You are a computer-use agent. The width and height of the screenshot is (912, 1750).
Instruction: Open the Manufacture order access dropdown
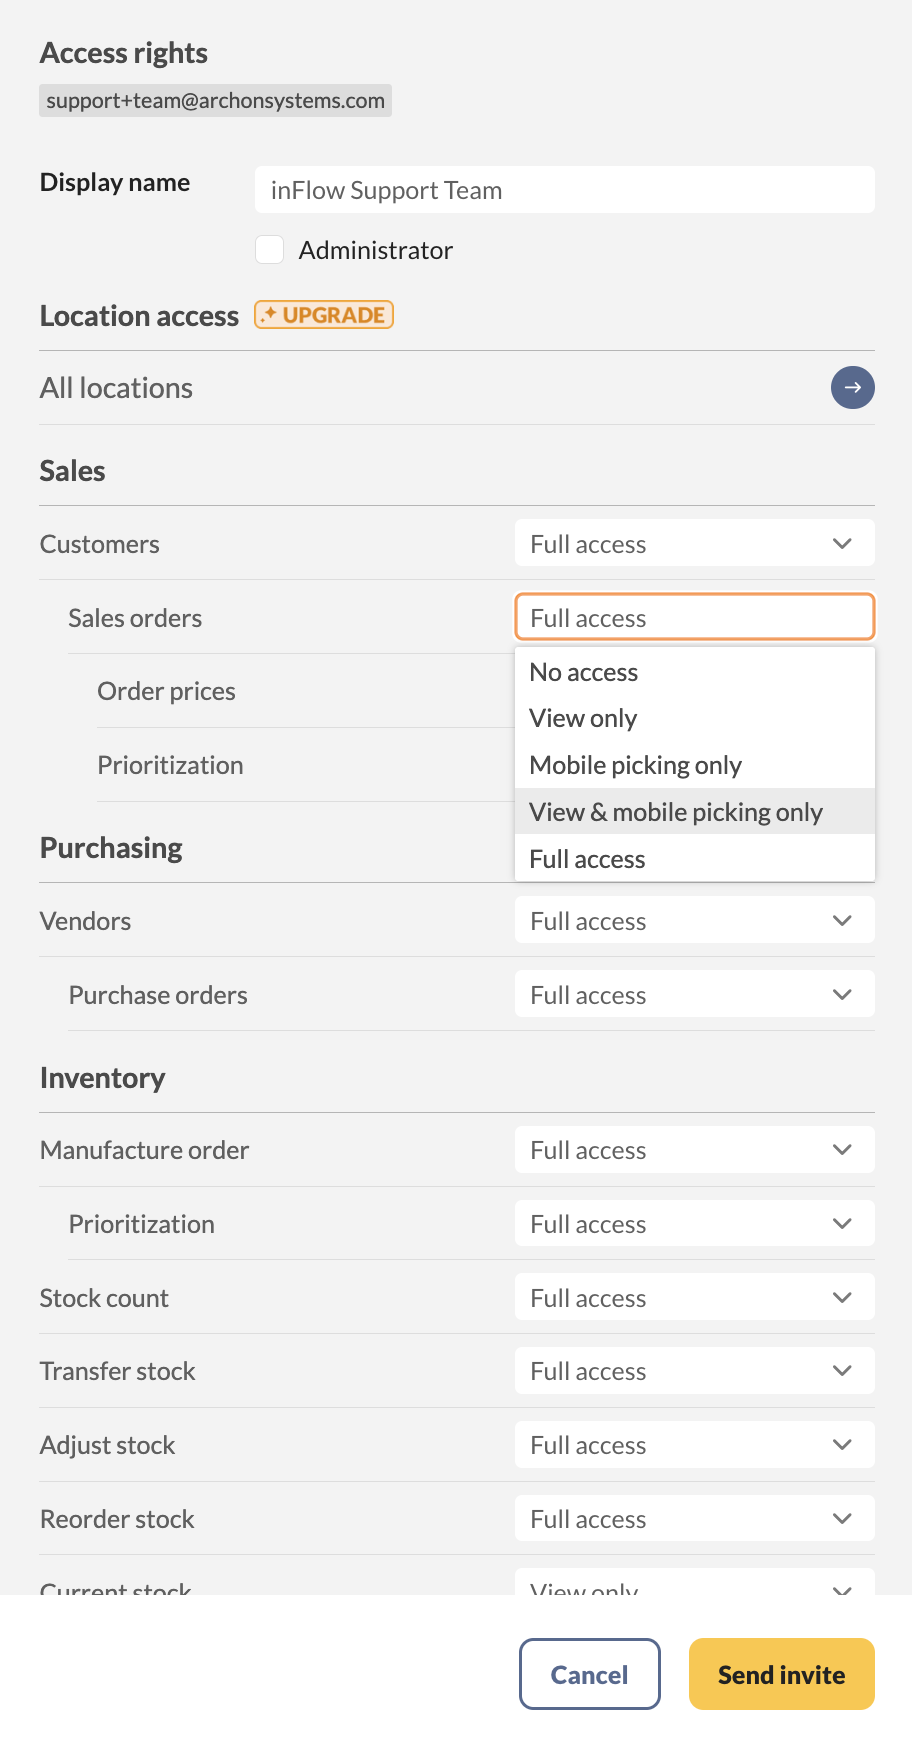694,1150
